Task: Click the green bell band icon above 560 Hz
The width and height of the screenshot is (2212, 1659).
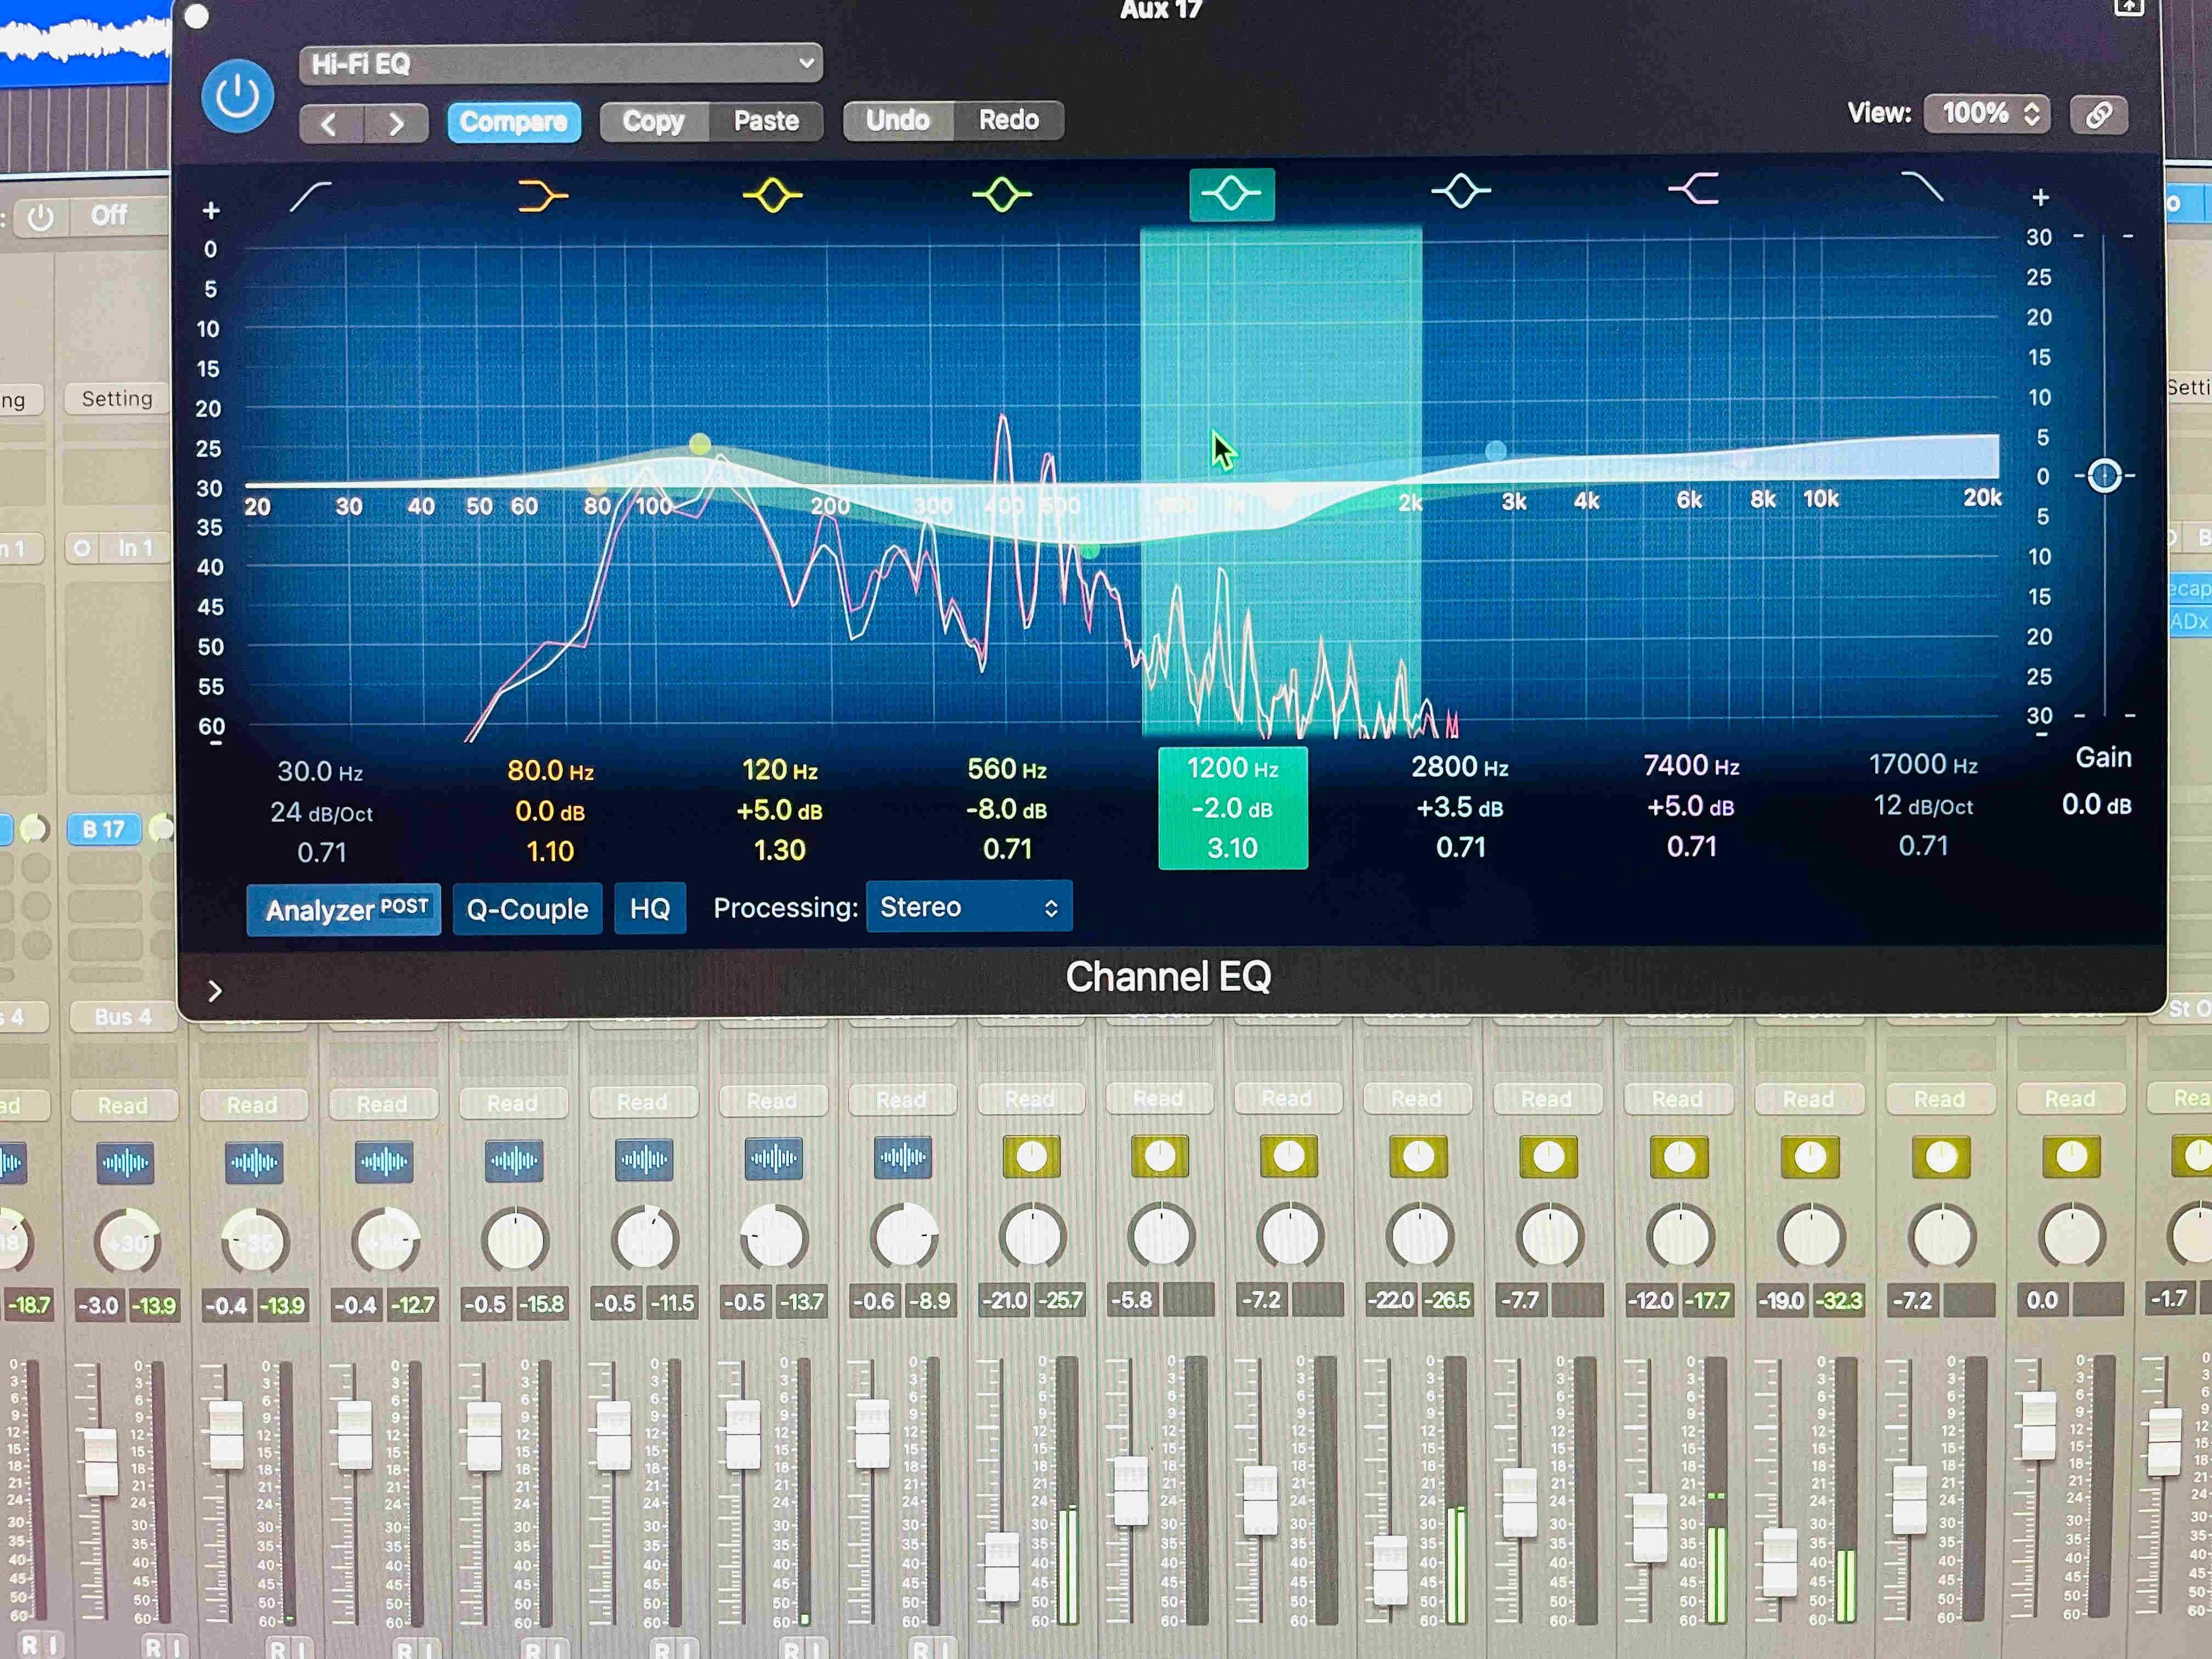Action: (x=1002, y=194)
